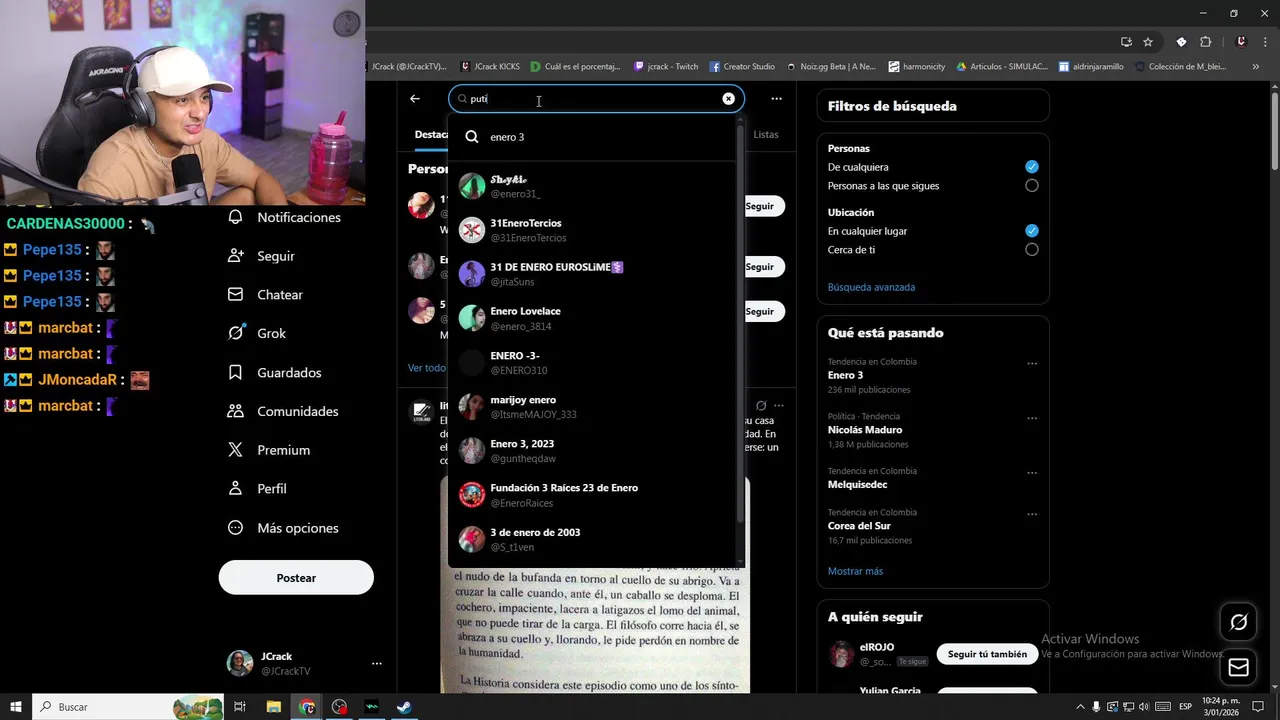
Task: Click the page's vertical scrollbar
Action: pyautogui.click(x=1275, y=130)
